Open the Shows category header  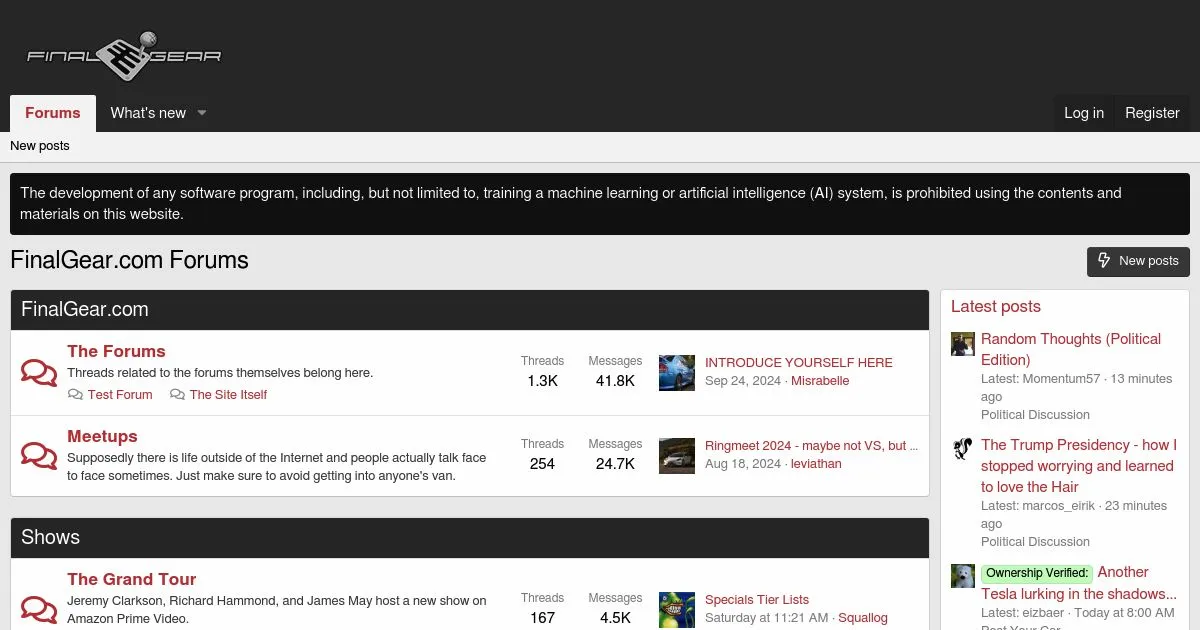pos(50,538)
